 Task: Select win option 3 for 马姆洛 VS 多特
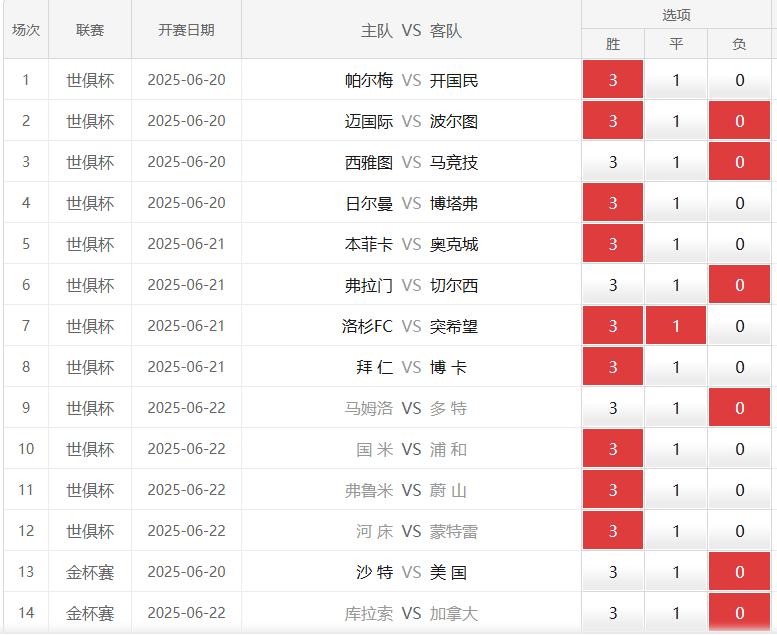point(612,407)
